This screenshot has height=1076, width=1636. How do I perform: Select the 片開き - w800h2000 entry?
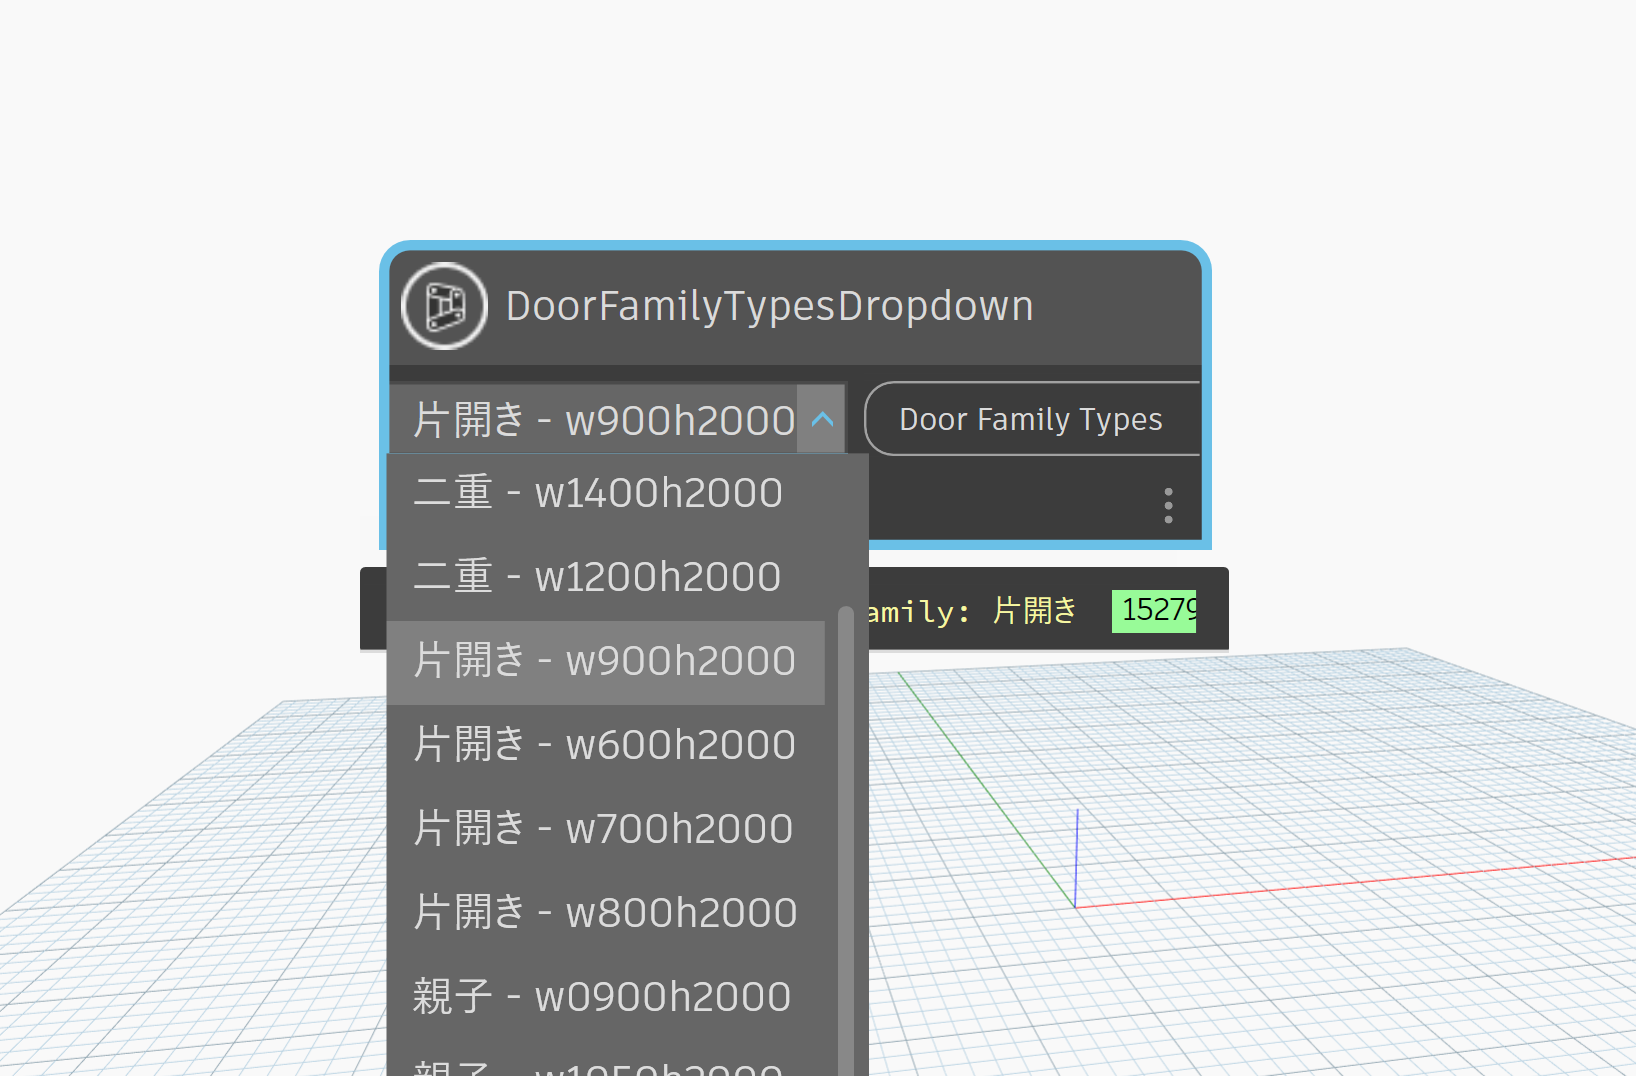[x=605, y=913]
